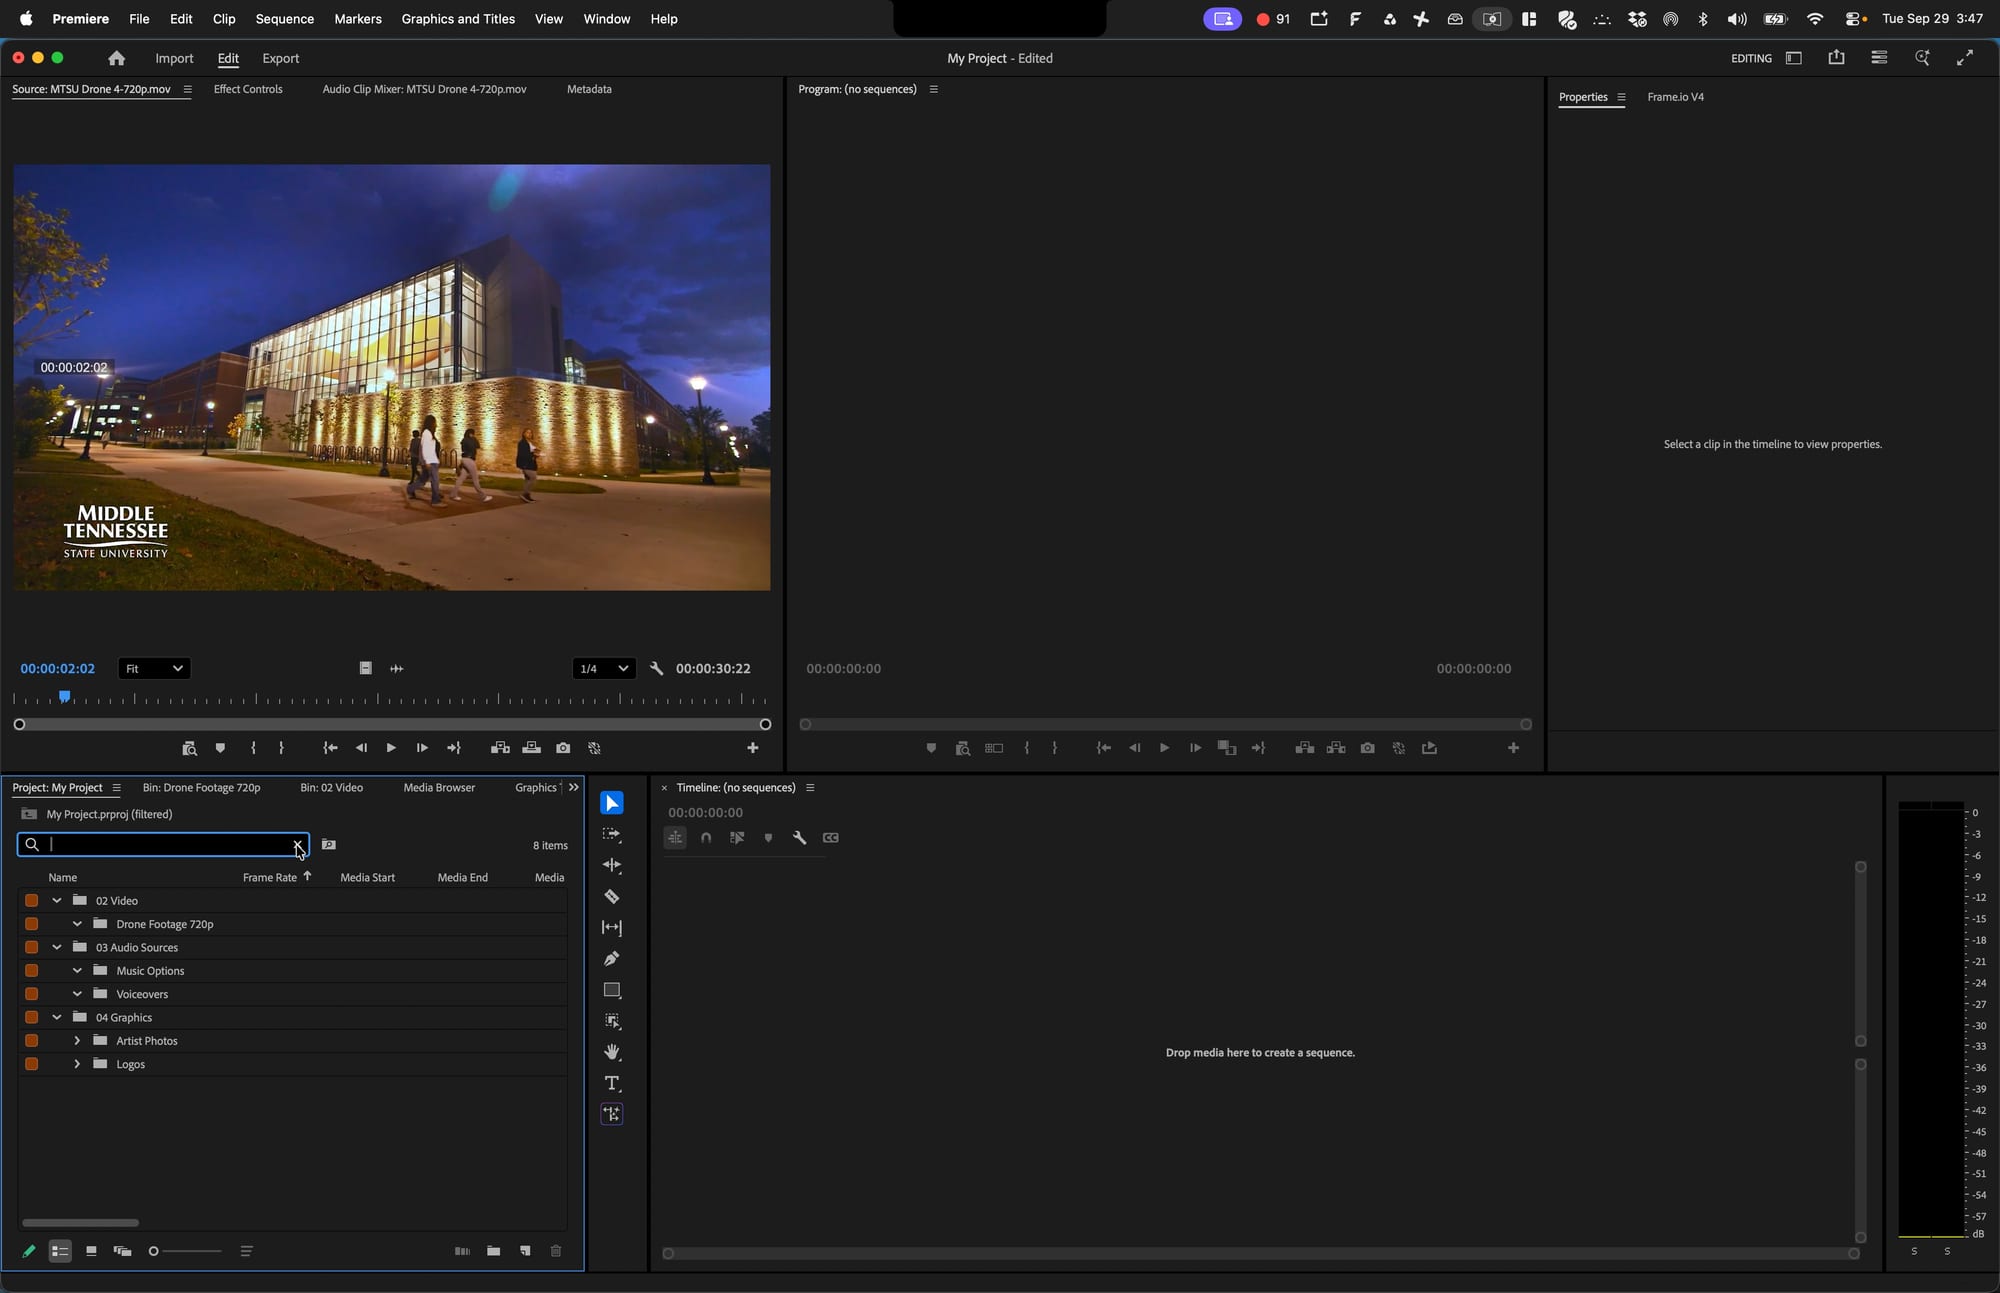This screenshot has width=2000, height=1293.
Task: Clear the Project search field
Action: (x=298, y=845)
